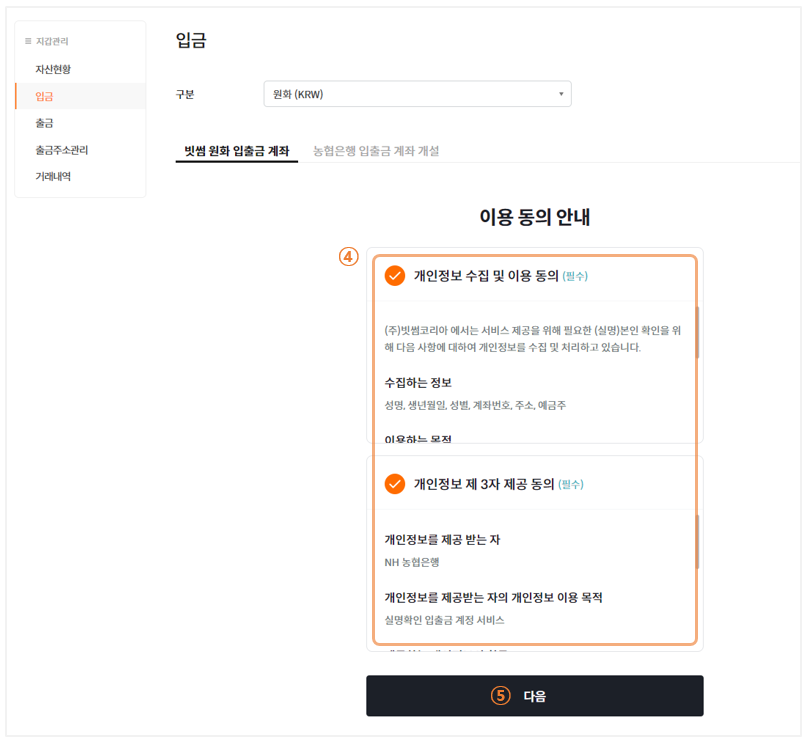This screenshot has height=745, width=808.
Task: Click the 수집하는 정보 heading
Action: pyautogui.click(x=418, y=383)
